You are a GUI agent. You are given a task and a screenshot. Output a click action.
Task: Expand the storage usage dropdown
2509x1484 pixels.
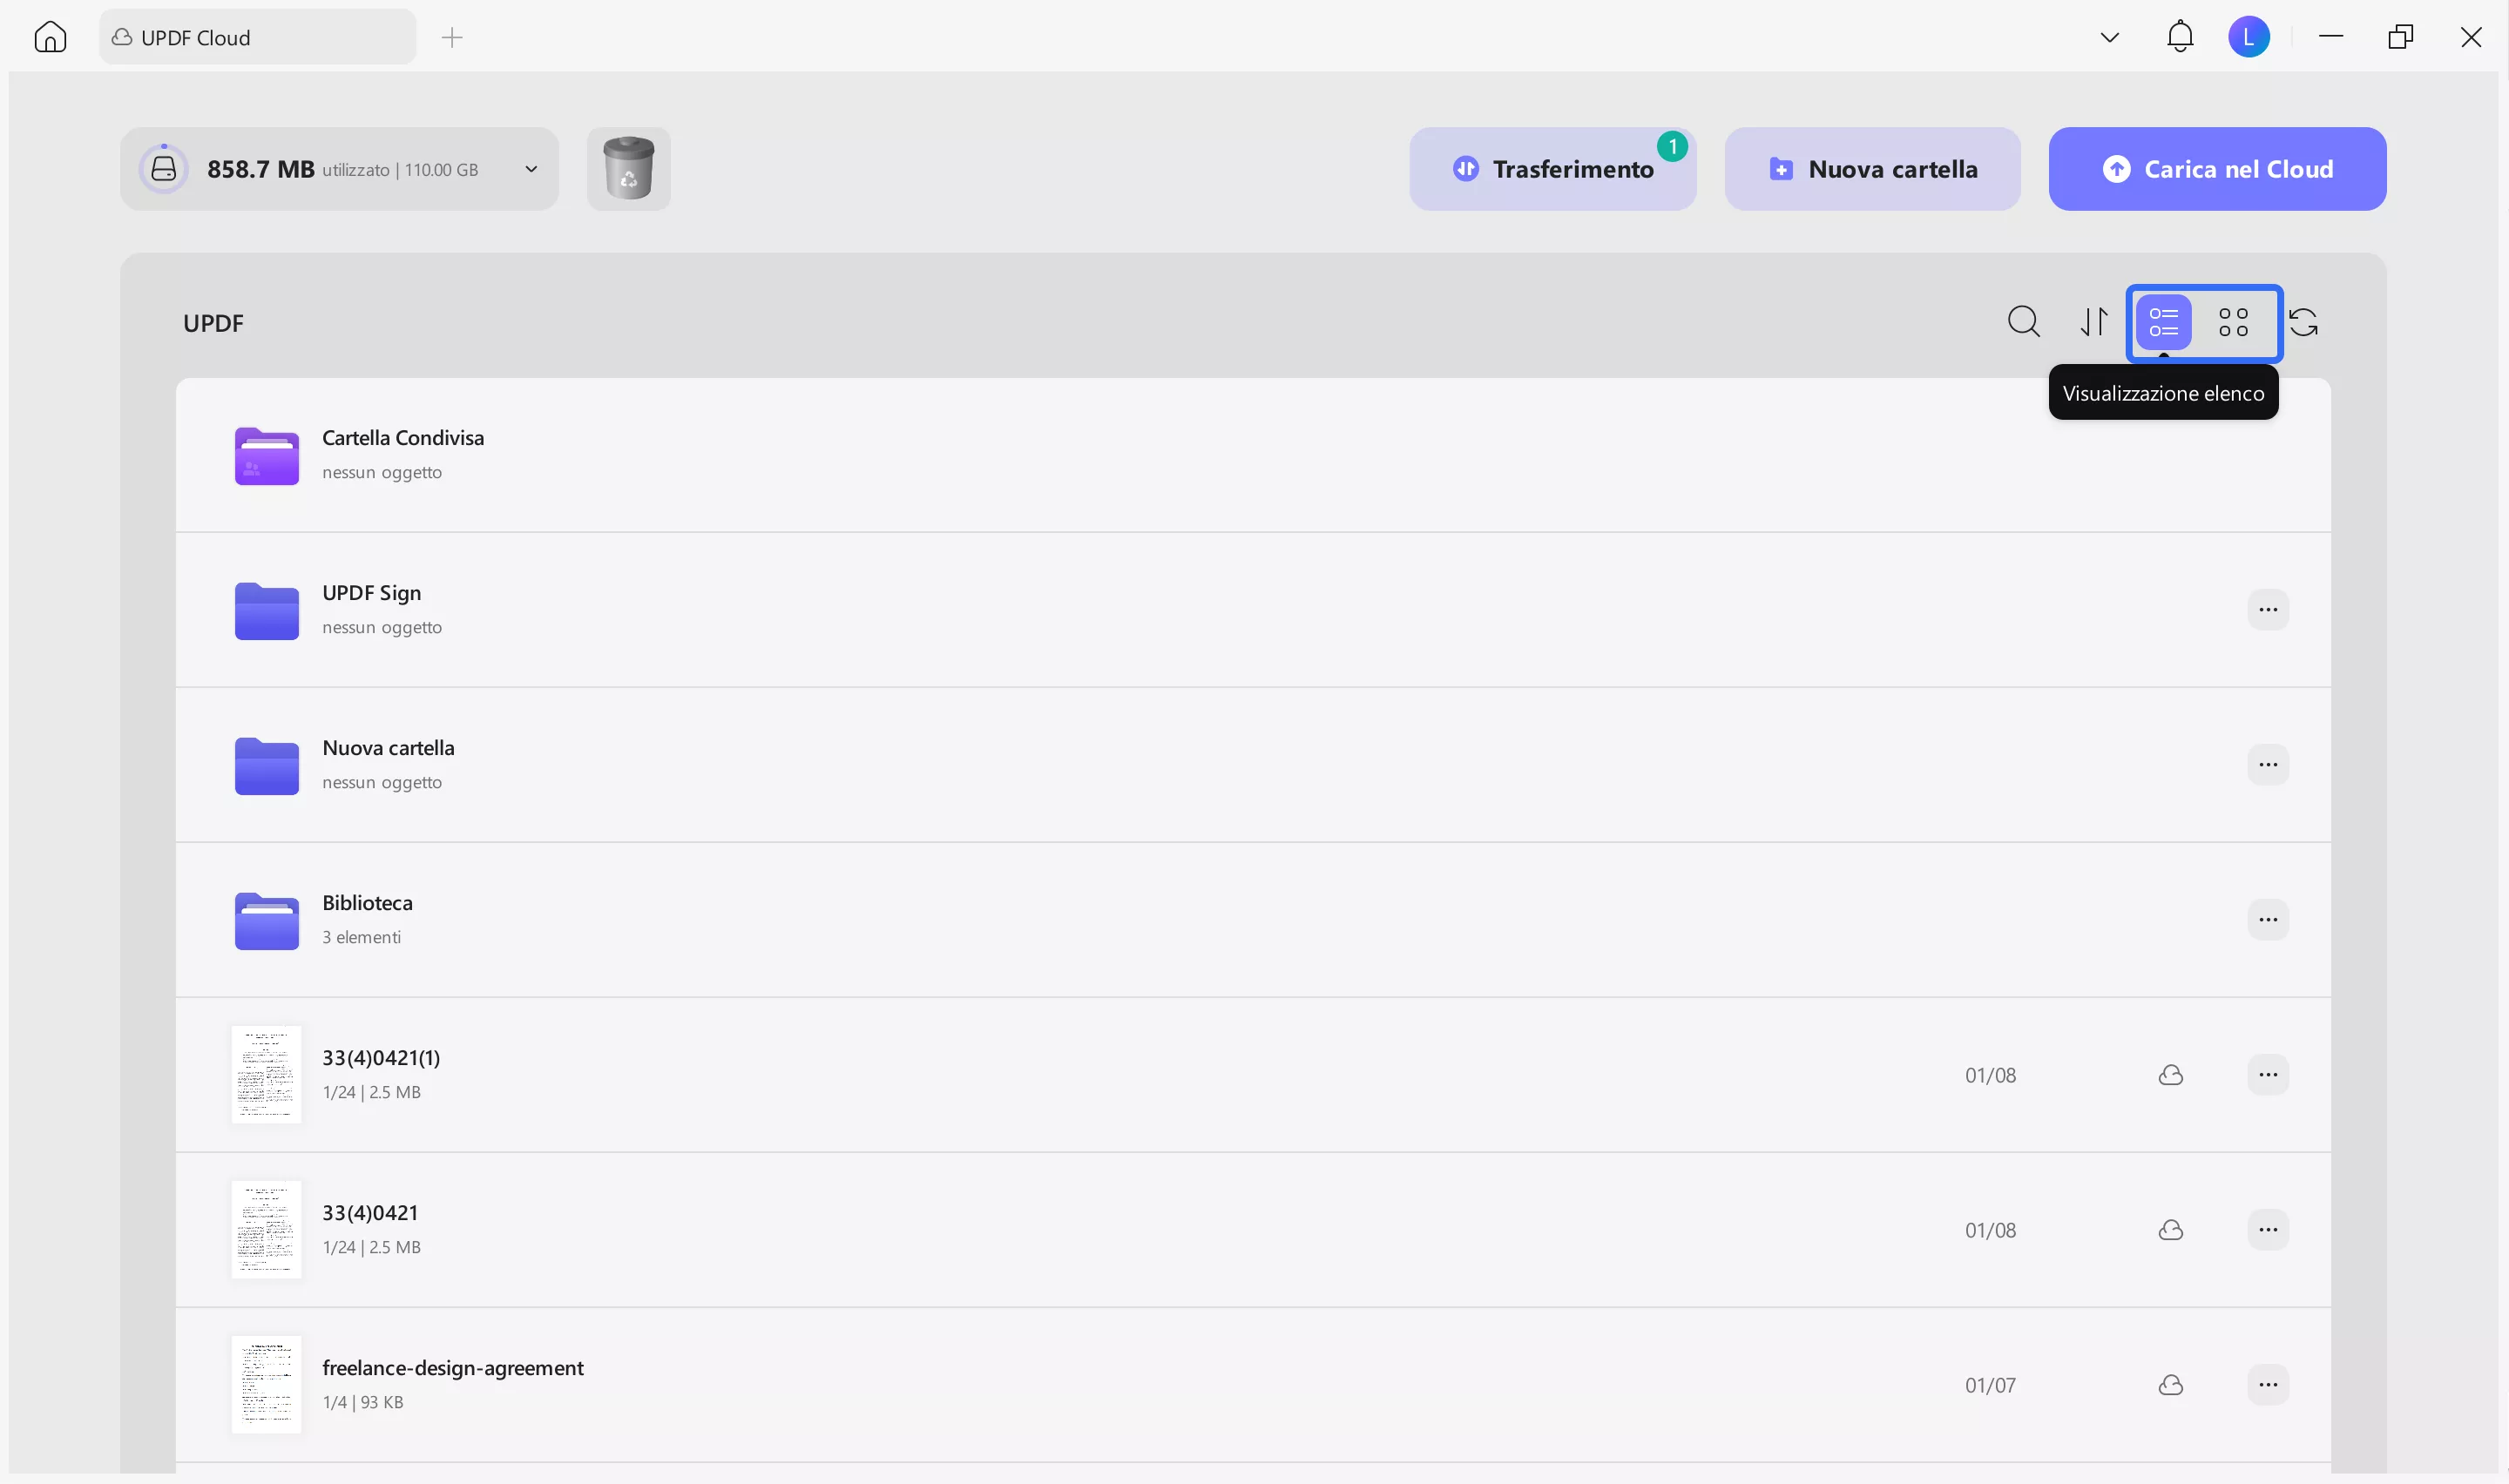pyautogui.click(x=530, y=168)
